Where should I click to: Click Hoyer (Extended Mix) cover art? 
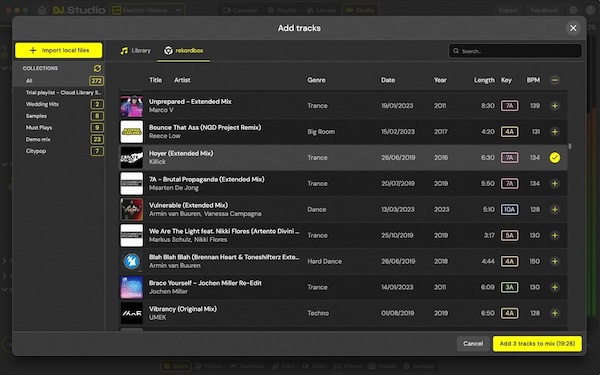132,157
